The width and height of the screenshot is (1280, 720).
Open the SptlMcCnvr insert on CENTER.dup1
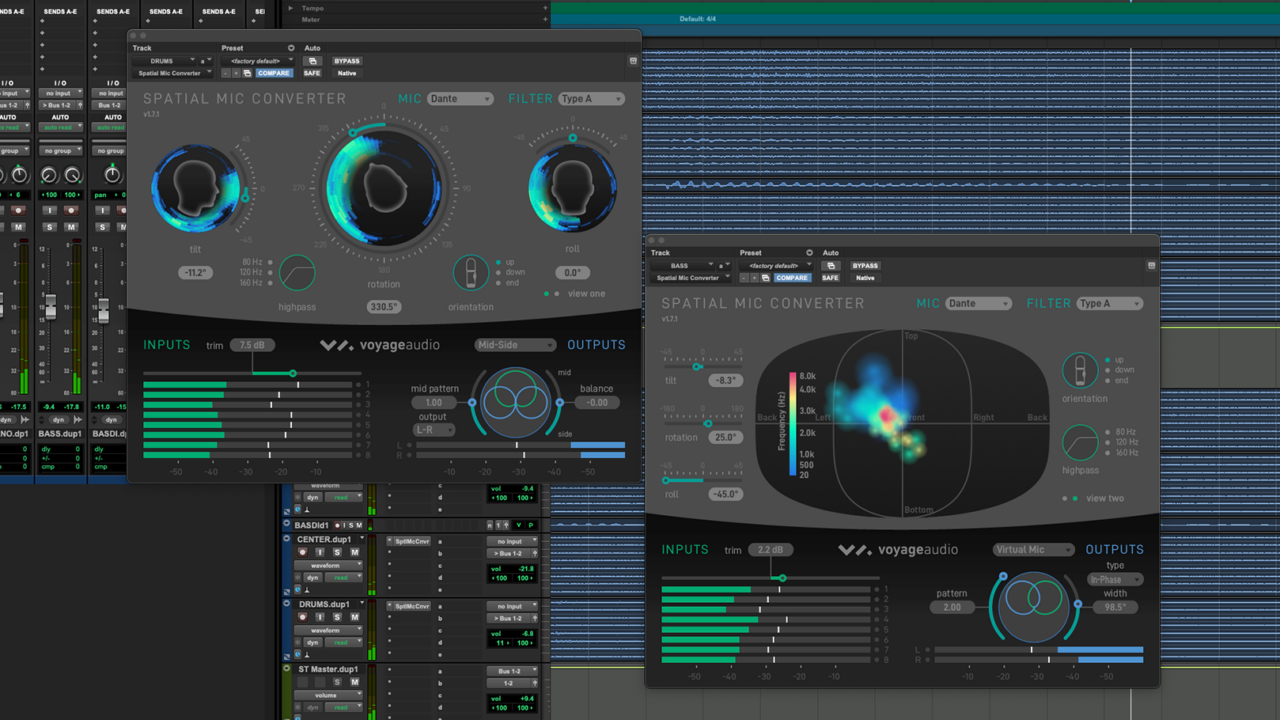(x=412, y=541)
